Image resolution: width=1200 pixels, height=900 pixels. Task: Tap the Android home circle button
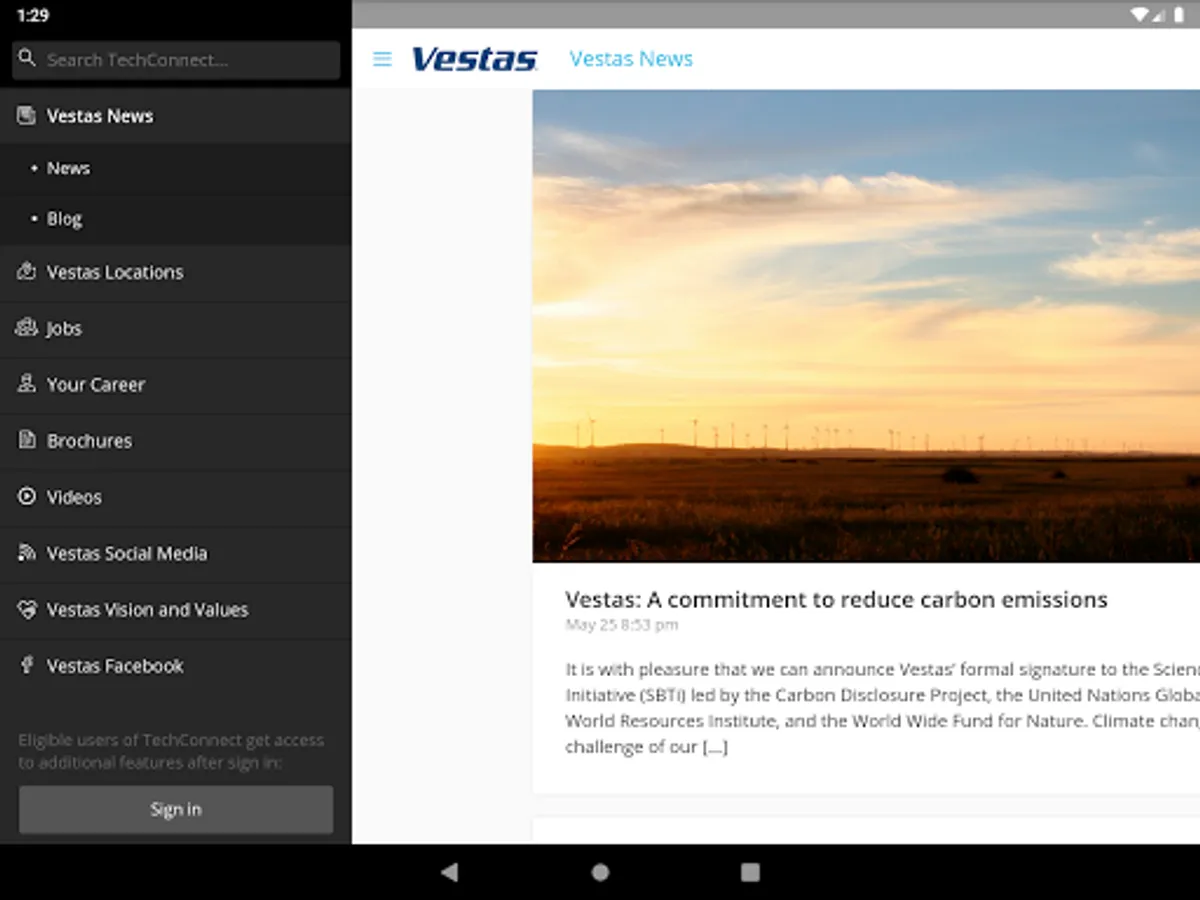(600, 872)
